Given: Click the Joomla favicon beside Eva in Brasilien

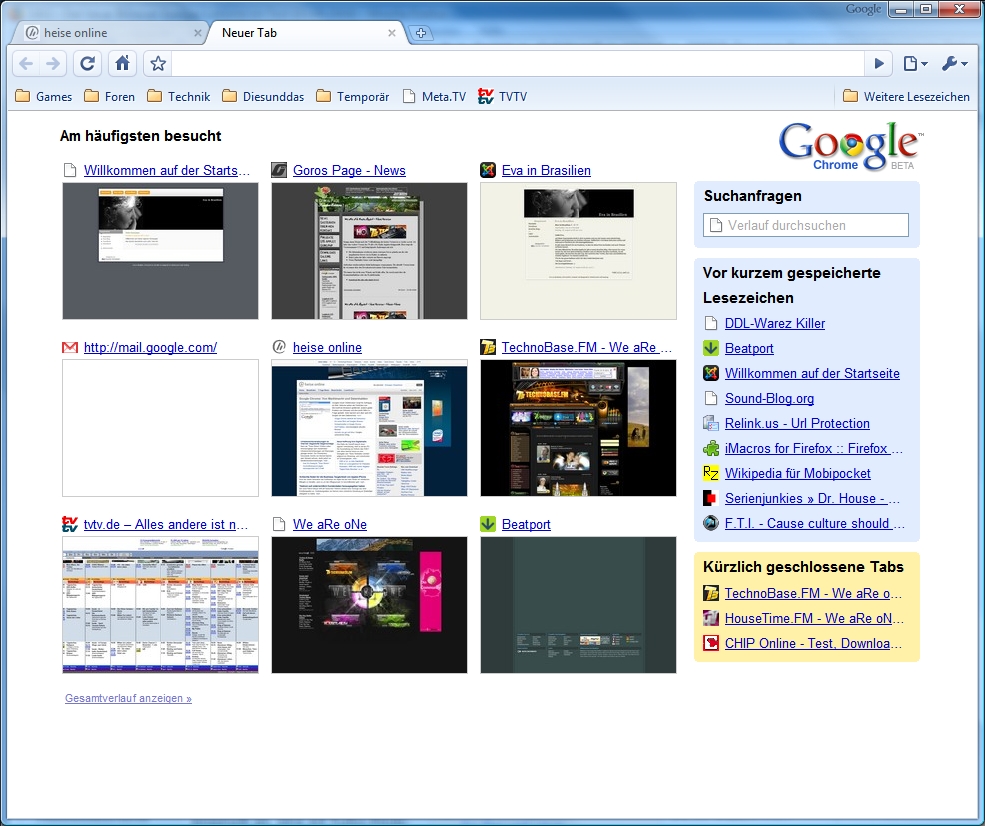Looking at the screenshot, I should (x=488, y=170).
